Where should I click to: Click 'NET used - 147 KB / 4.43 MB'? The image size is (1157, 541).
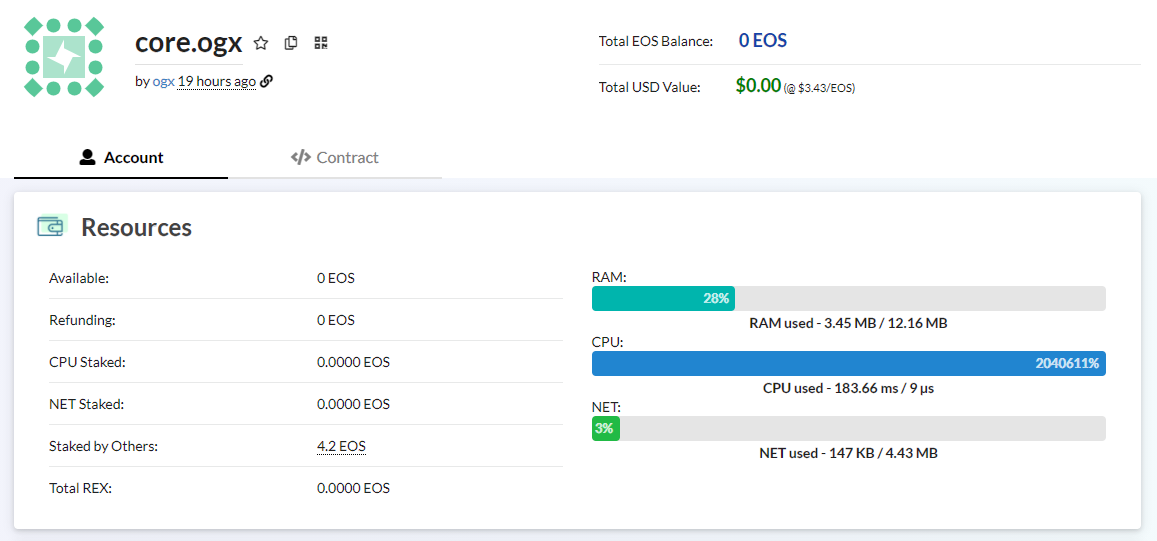(849, 453)
